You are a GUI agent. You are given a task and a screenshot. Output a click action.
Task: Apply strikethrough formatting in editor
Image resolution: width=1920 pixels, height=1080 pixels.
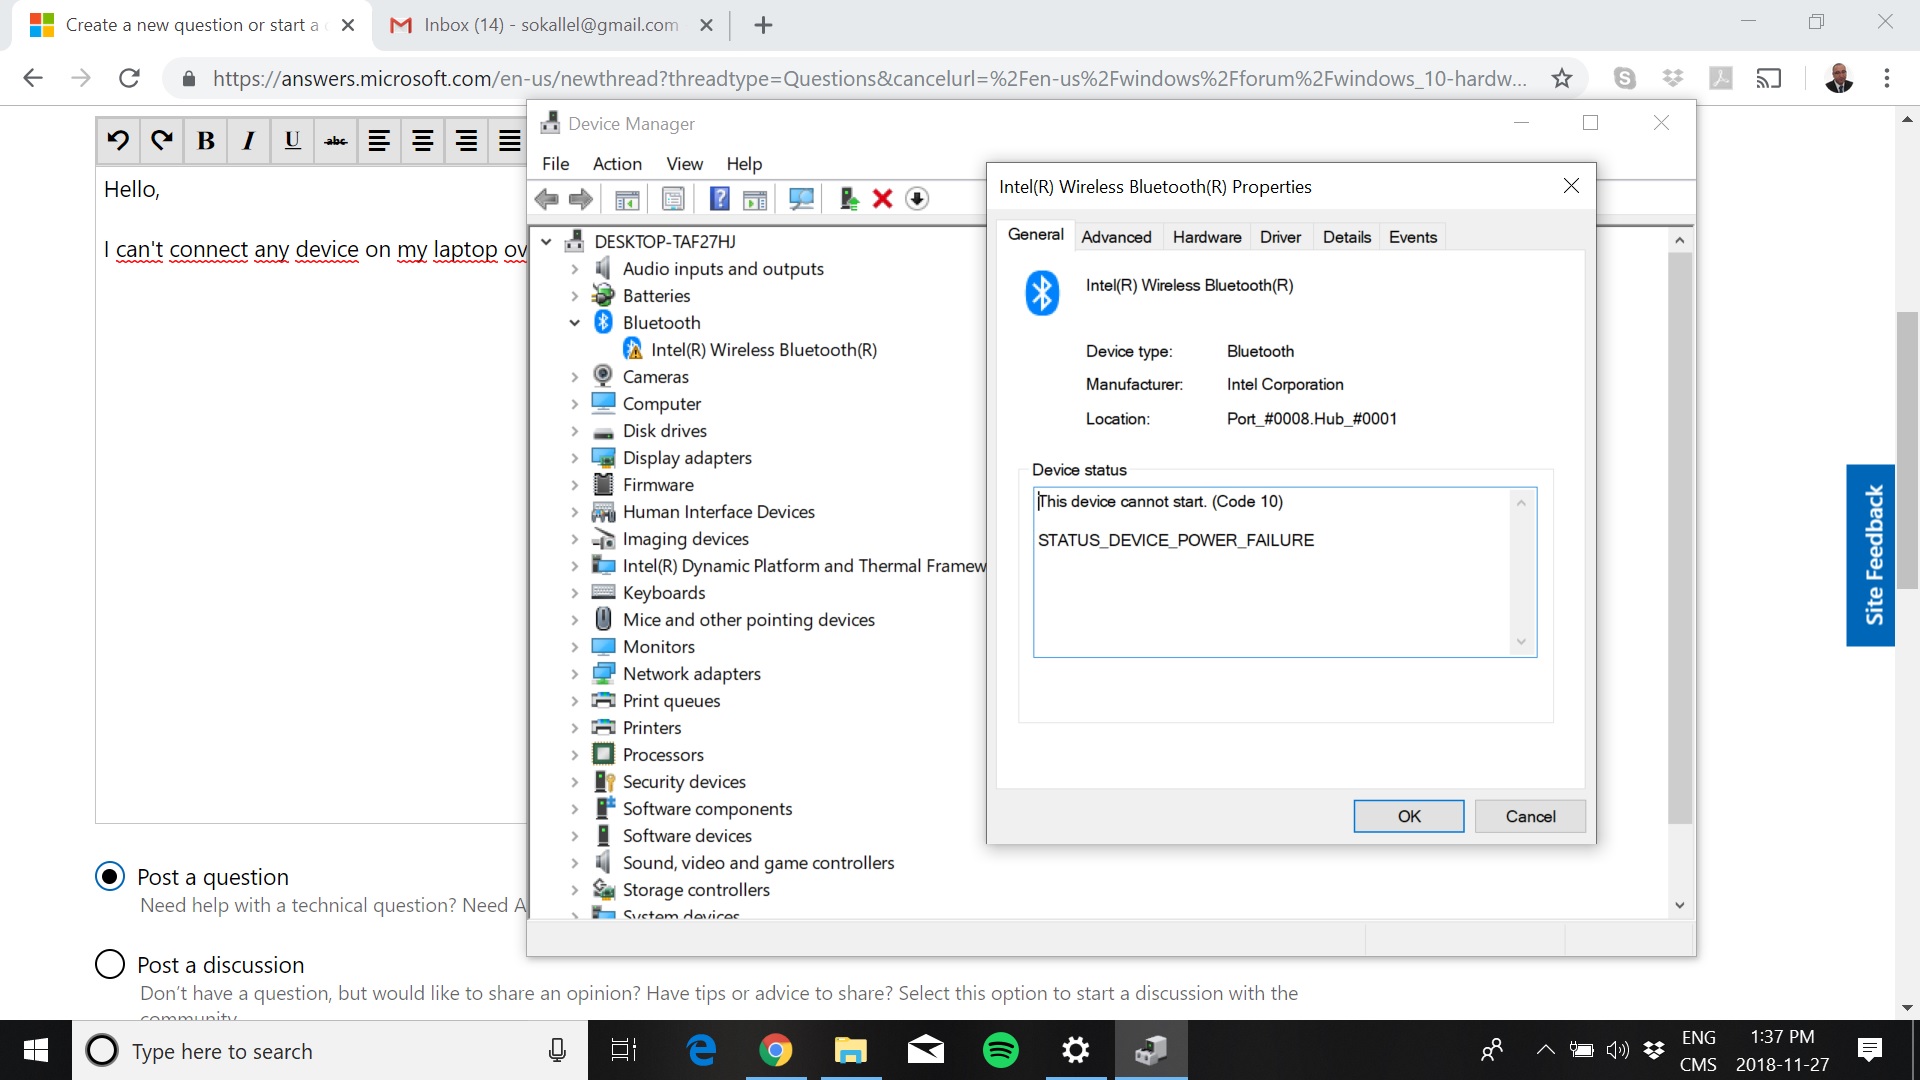tap(336, 141)
